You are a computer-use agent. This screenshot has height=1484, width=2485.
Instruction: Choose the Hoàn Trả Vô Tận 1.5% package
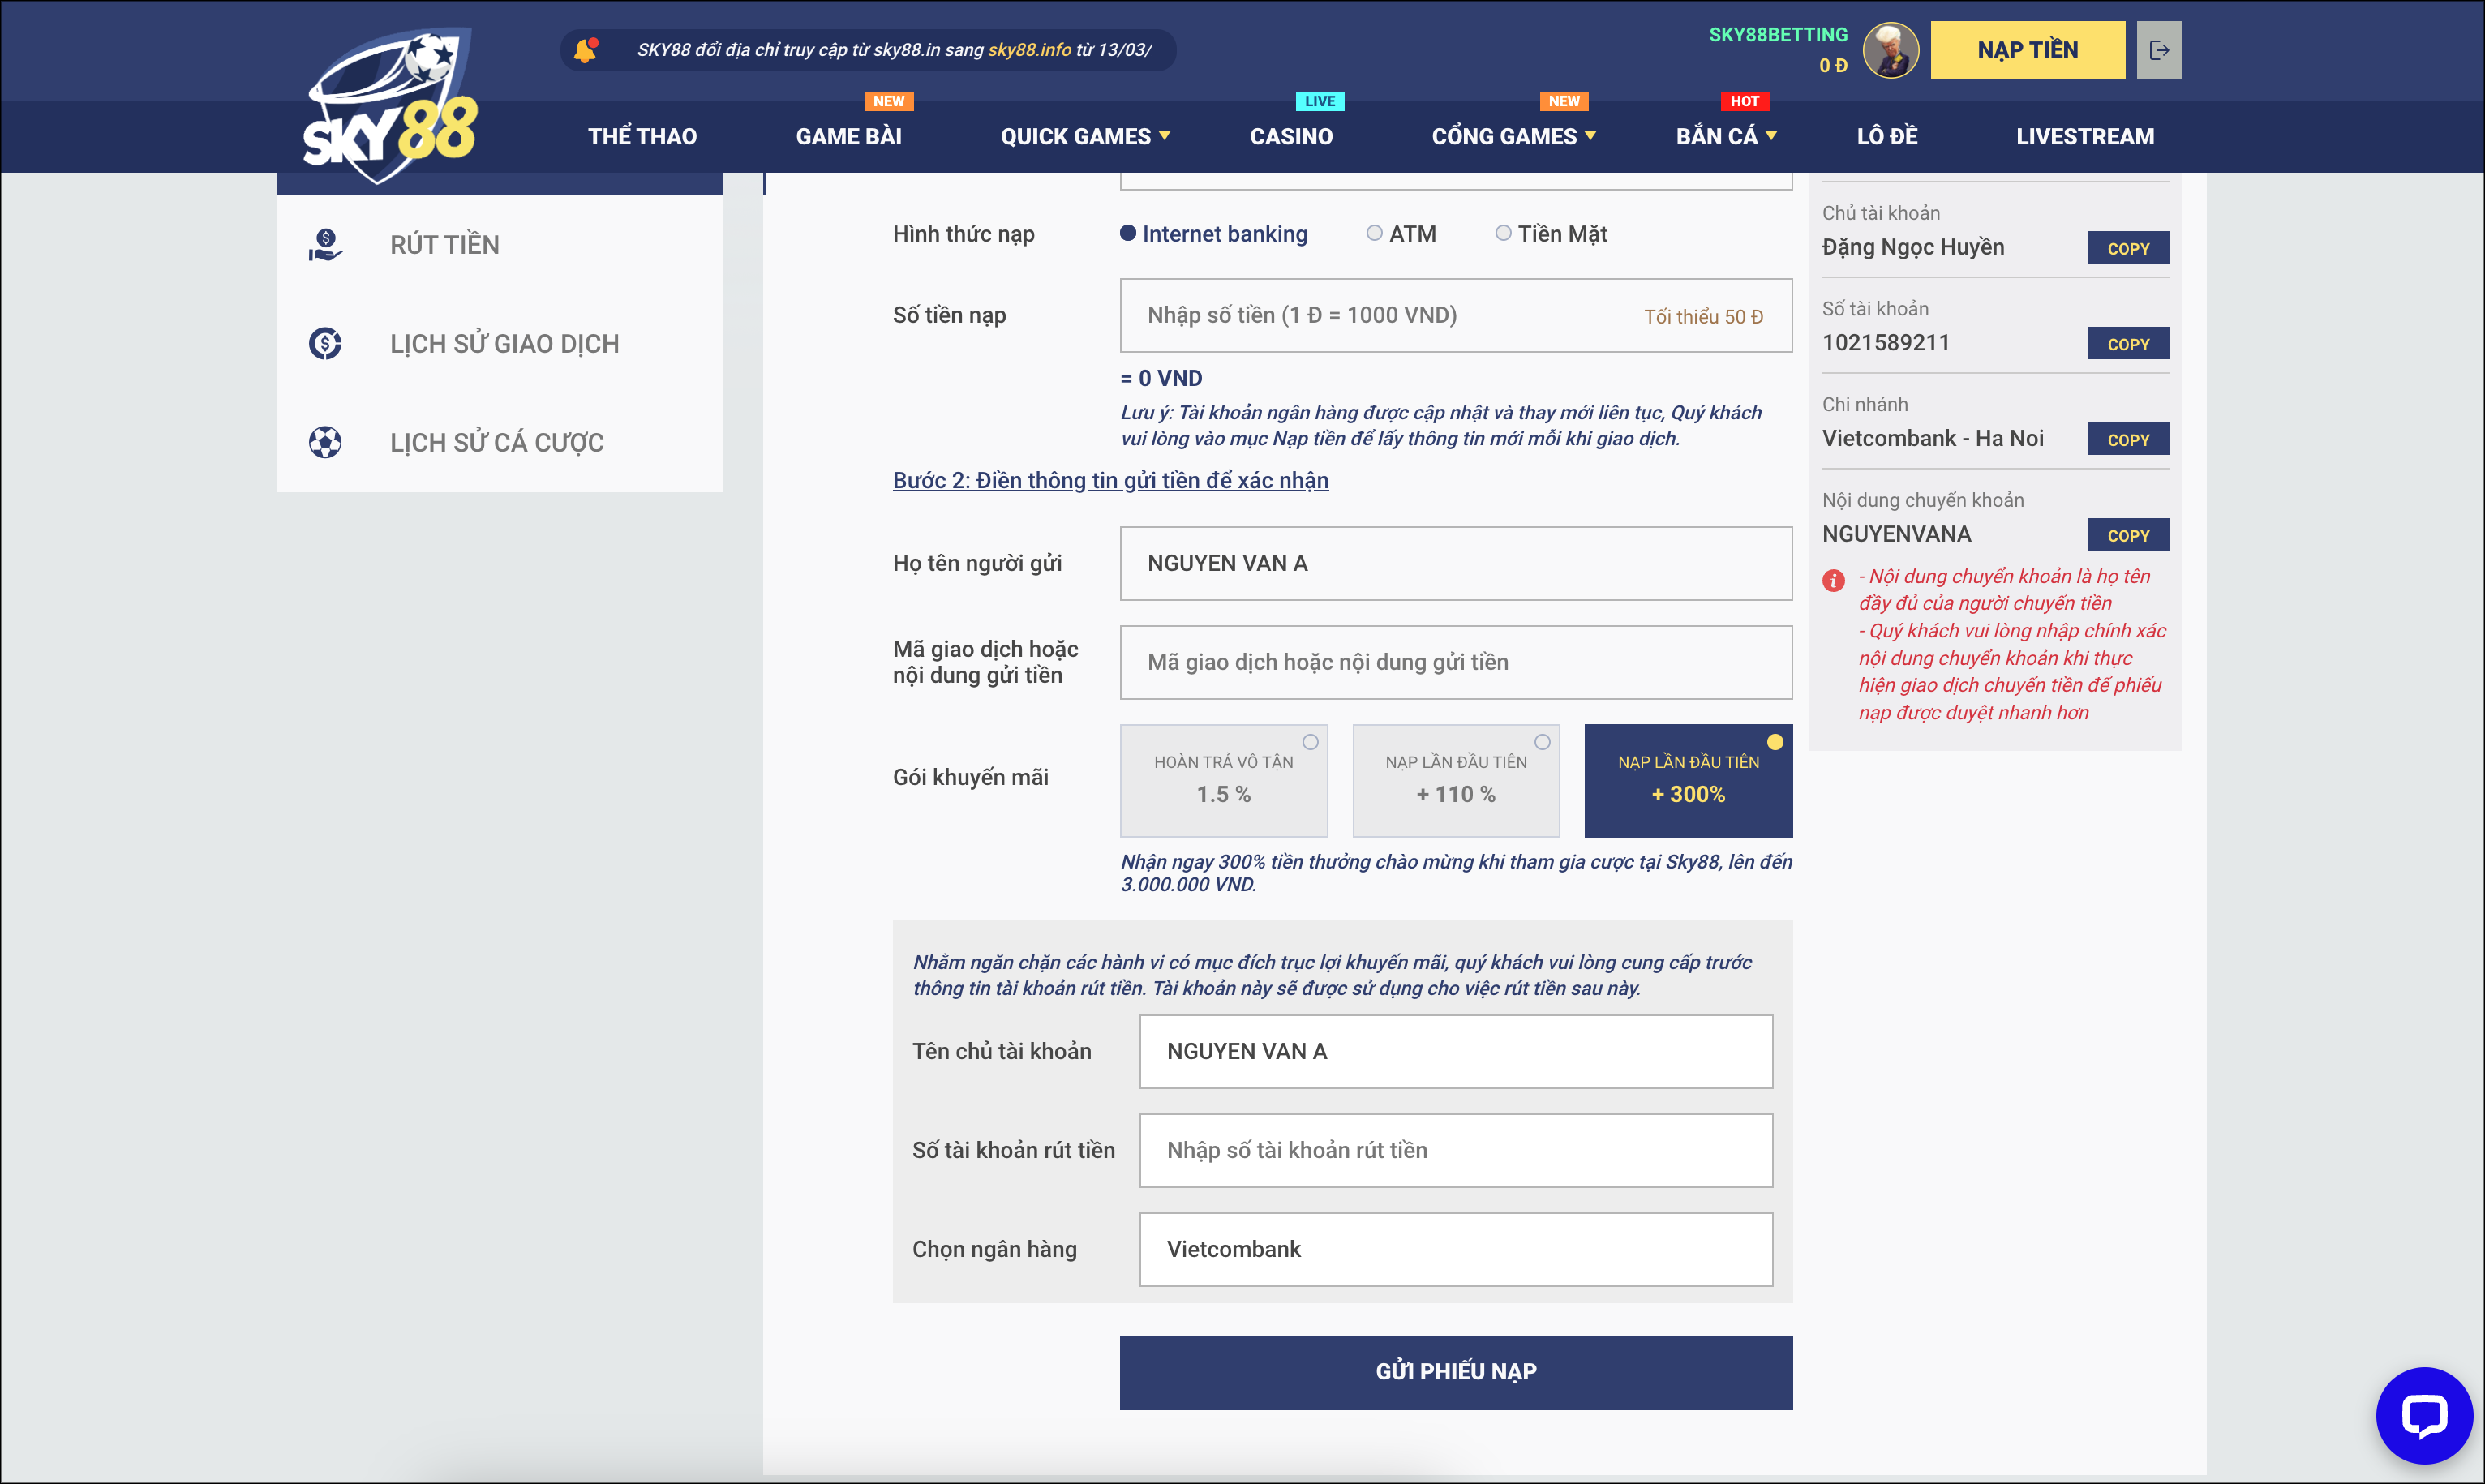1224,780
